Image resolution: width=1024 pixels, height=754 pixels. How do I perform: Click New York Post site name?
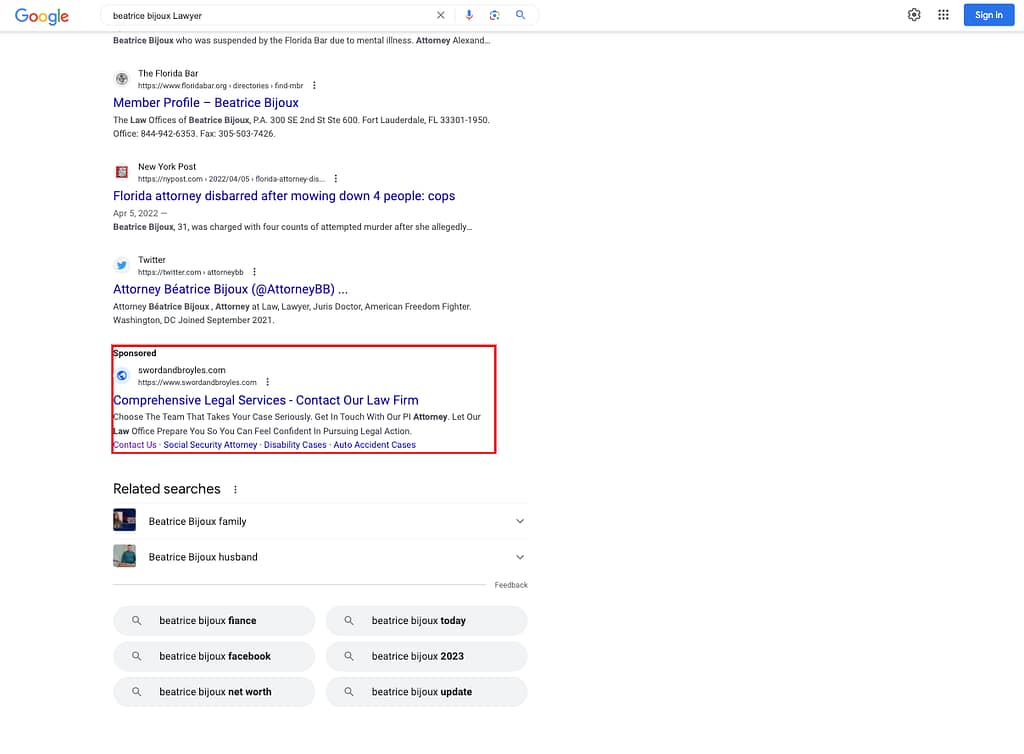click(167, 167)
